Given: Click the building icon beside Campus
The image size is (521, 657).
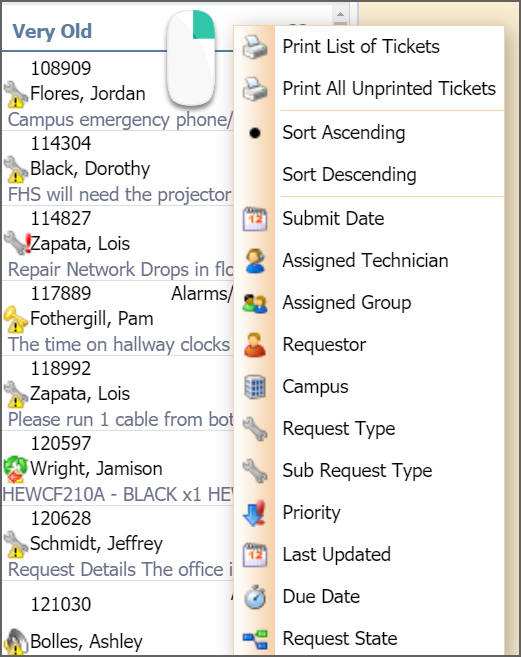Looking at the screenshot, I should click(255, 386).
